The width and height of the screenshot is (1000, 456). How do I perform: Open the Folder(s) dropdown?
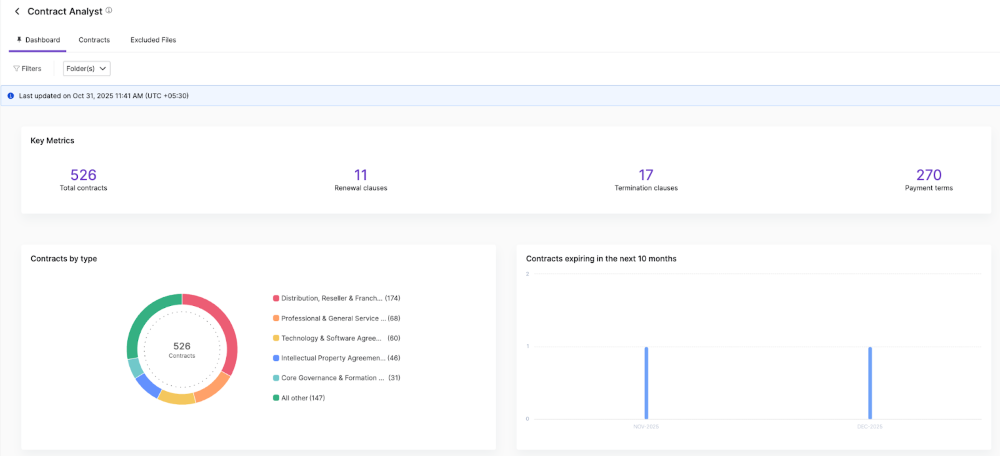[86, 69]
